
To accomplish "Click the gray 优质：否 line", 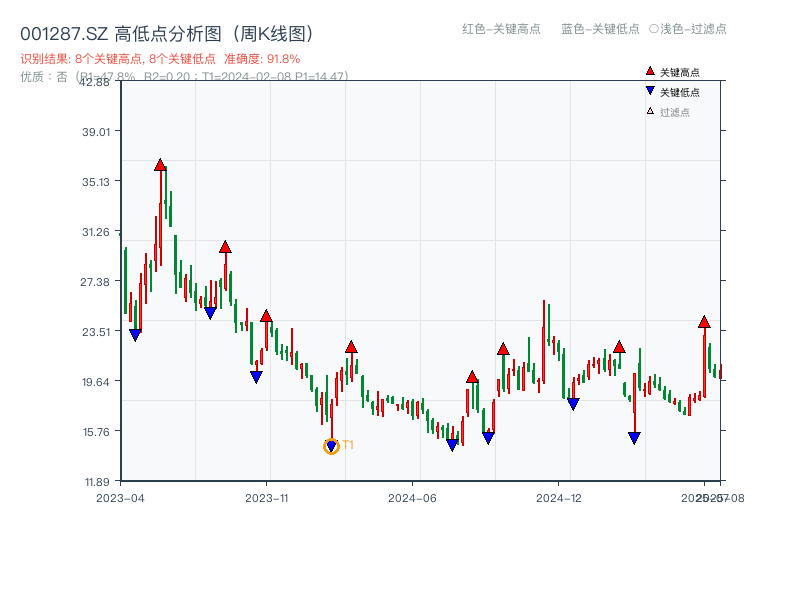I will pos(184,77).
